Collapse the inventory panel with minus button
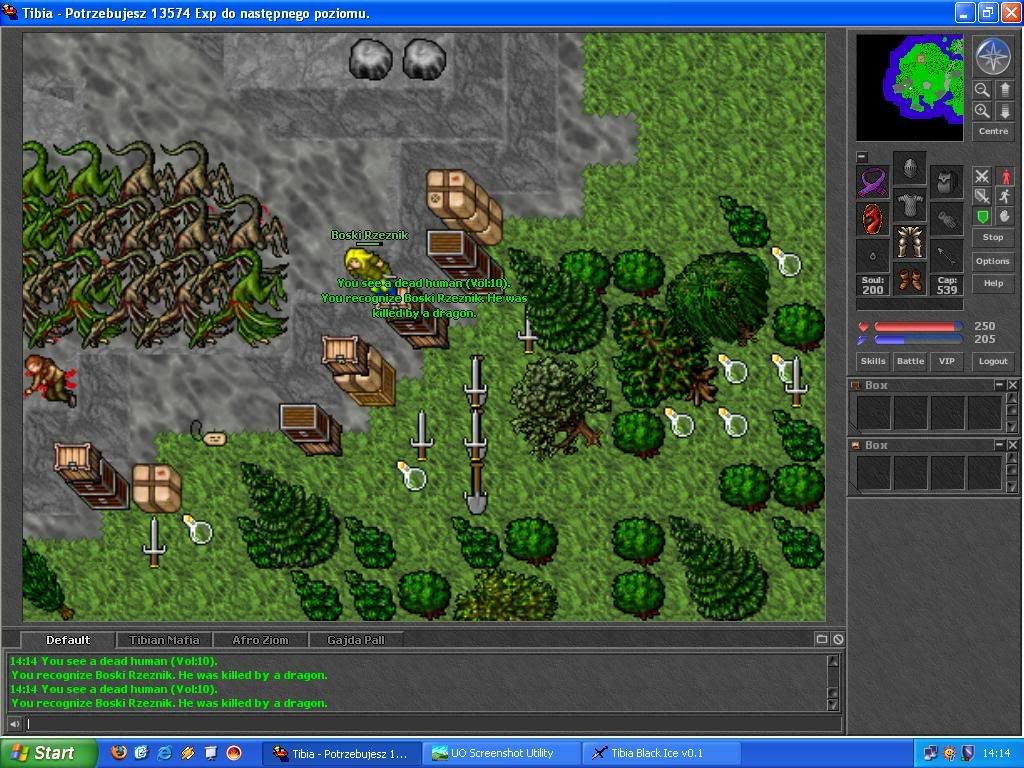The image size is (1024, 768). [x=862, y=157]
